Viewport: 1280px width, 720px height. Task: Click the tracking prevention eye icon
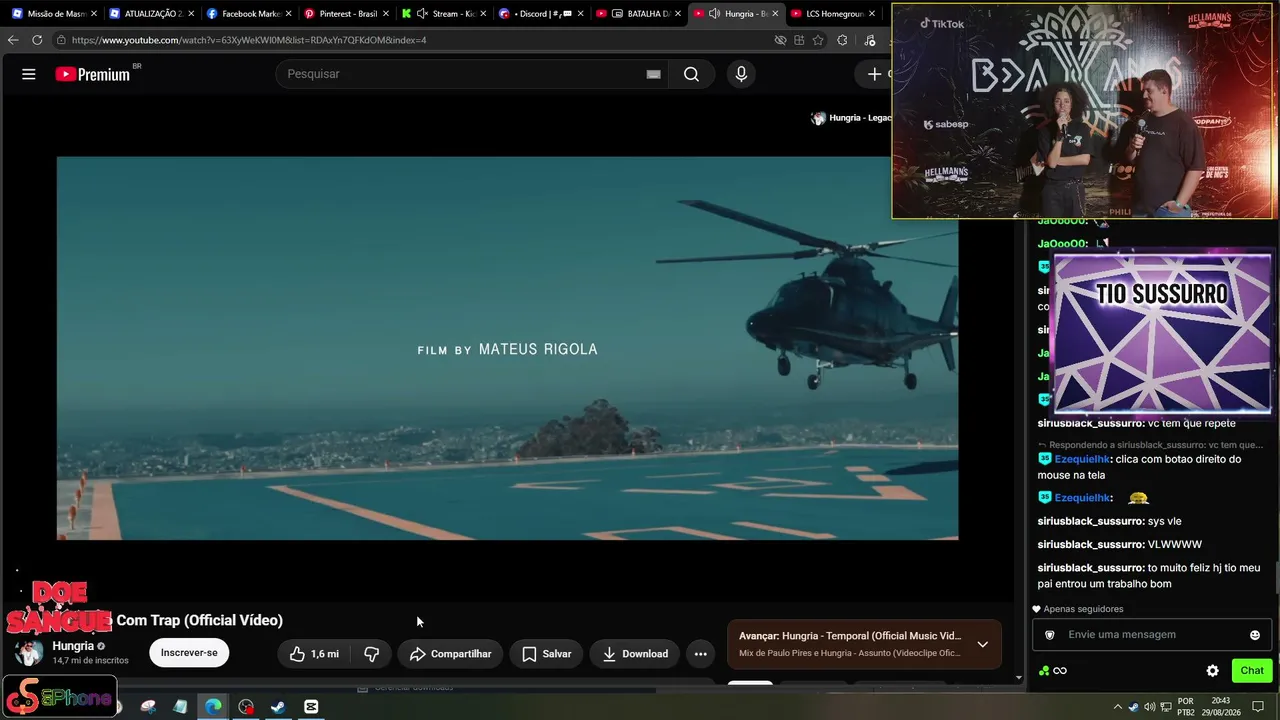pos(780,40)
